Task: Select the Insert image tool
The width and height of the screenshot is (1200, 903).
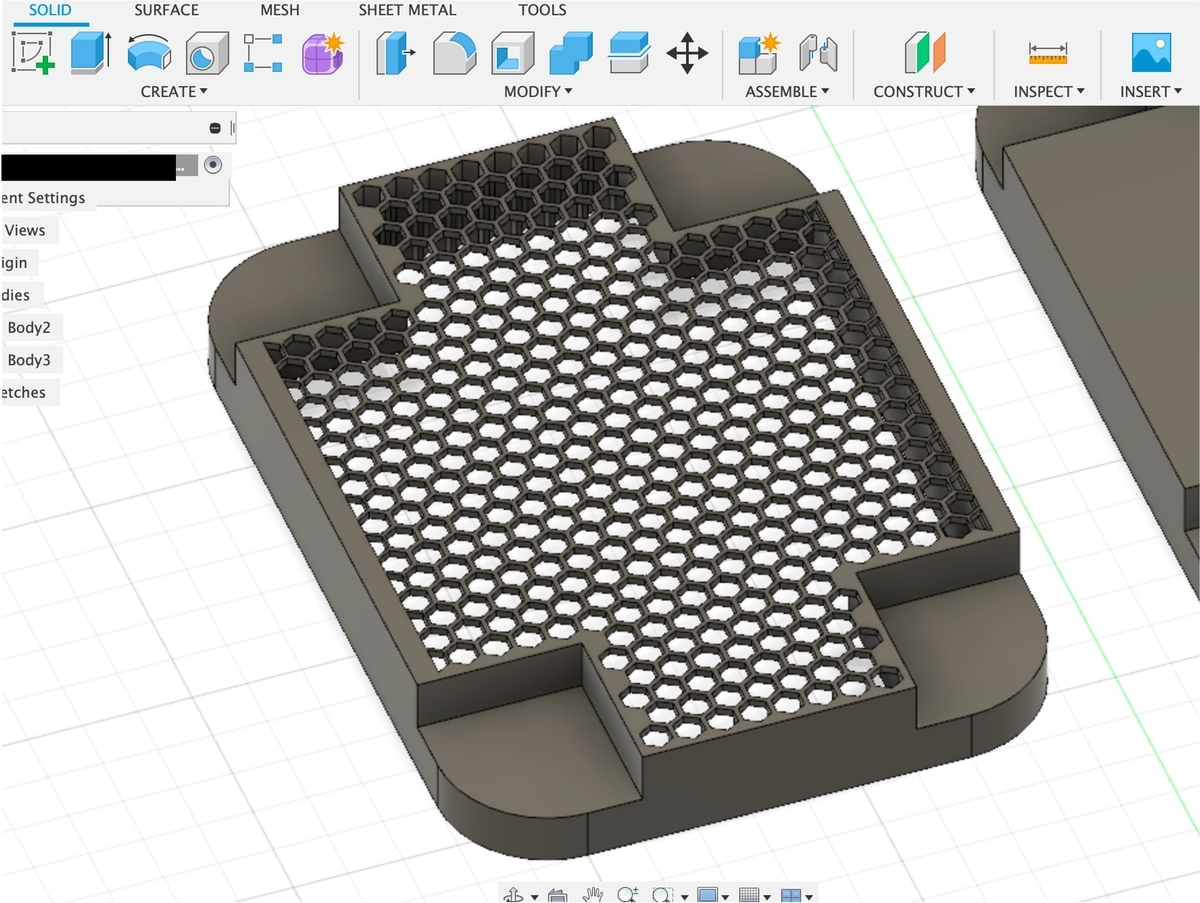Action: (1151, 52)
